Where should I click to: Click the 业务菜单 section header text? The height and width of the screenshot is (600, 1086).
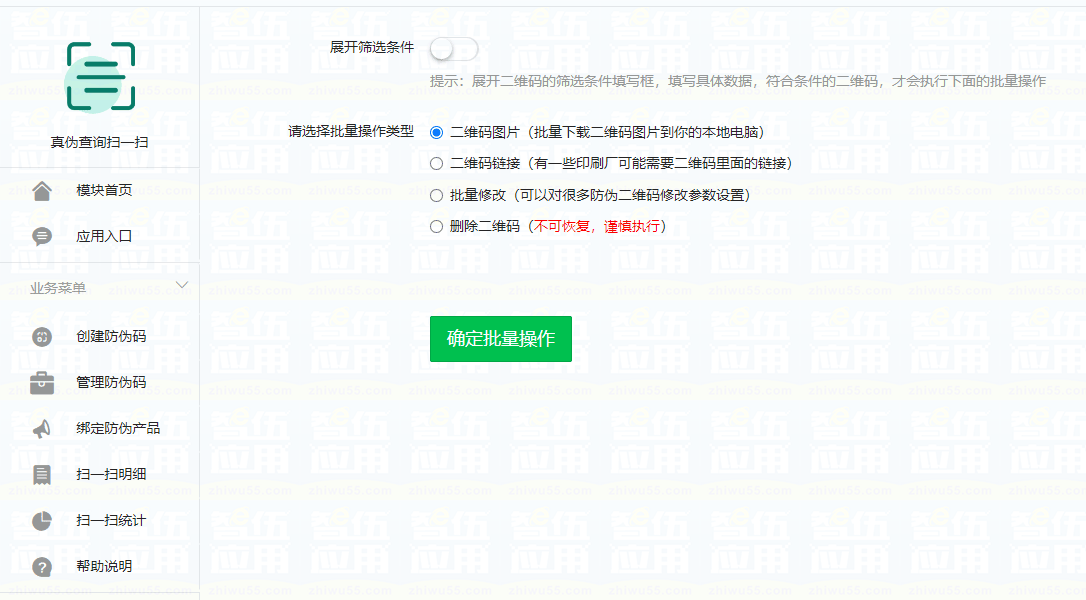(x=58, y=288)
